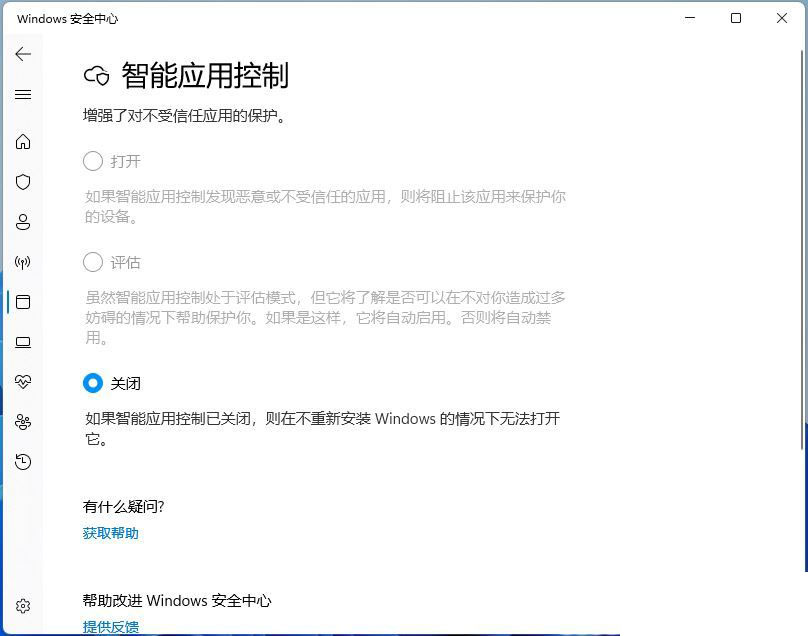The image size is (808, 636).
Task: Open Protection history clock icon
Action: click(x=23, y=462)
